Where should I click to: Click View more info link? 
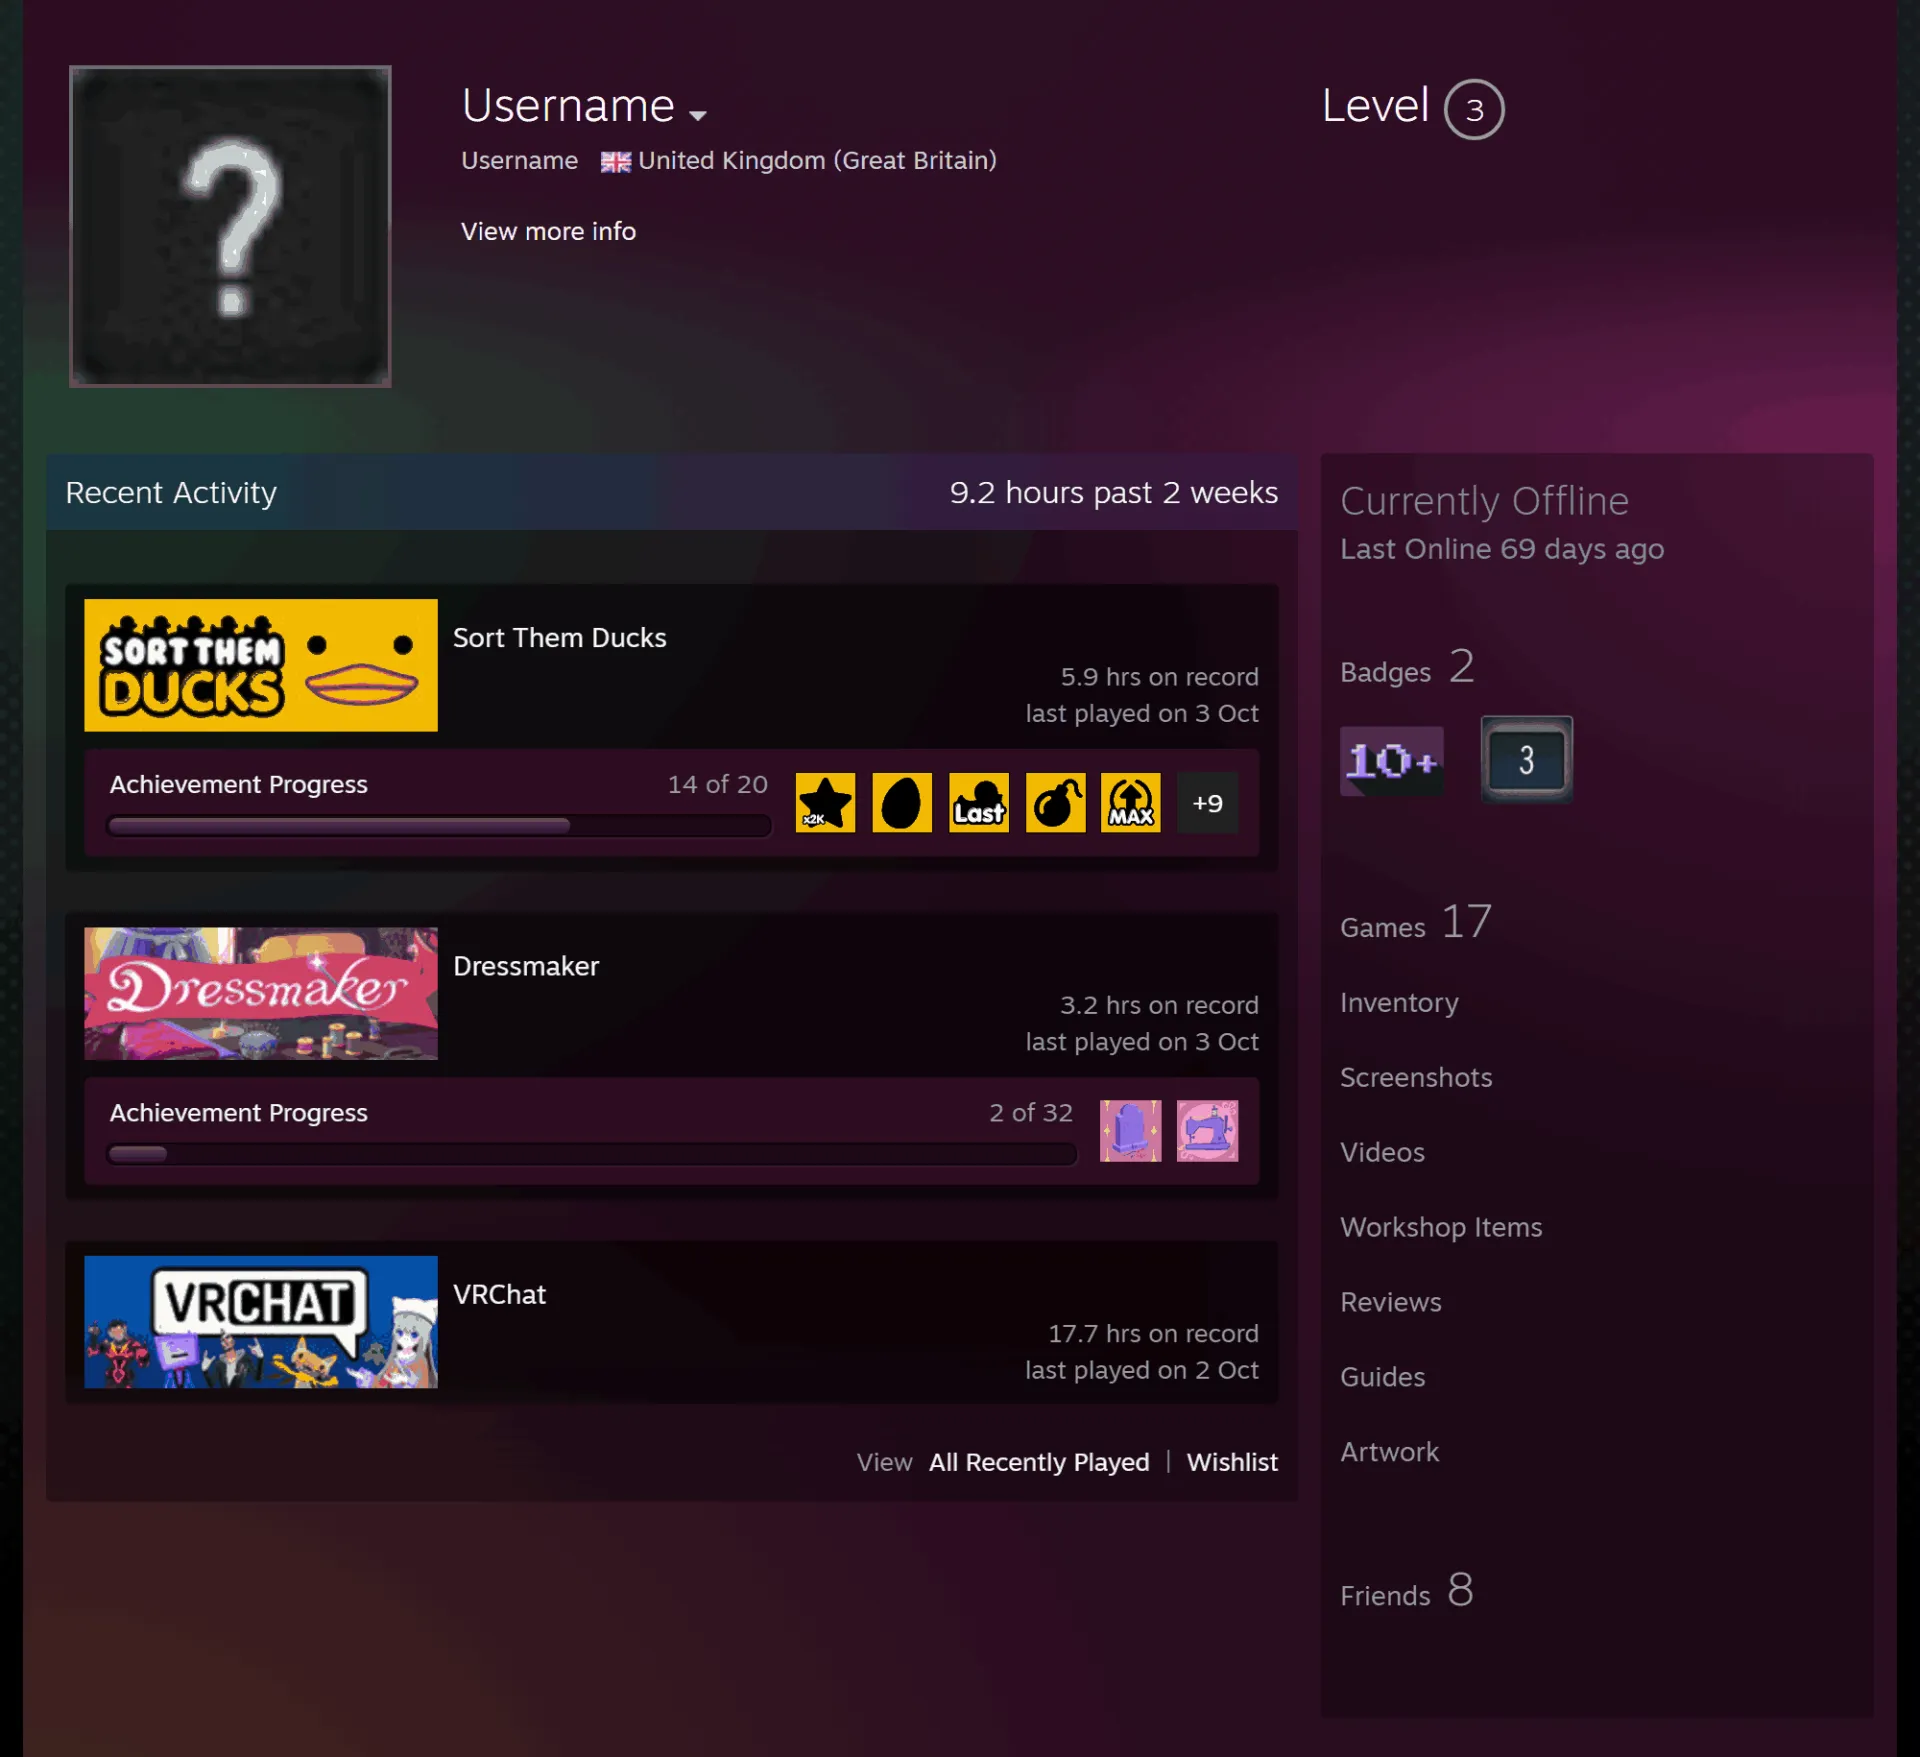point(548,231)
